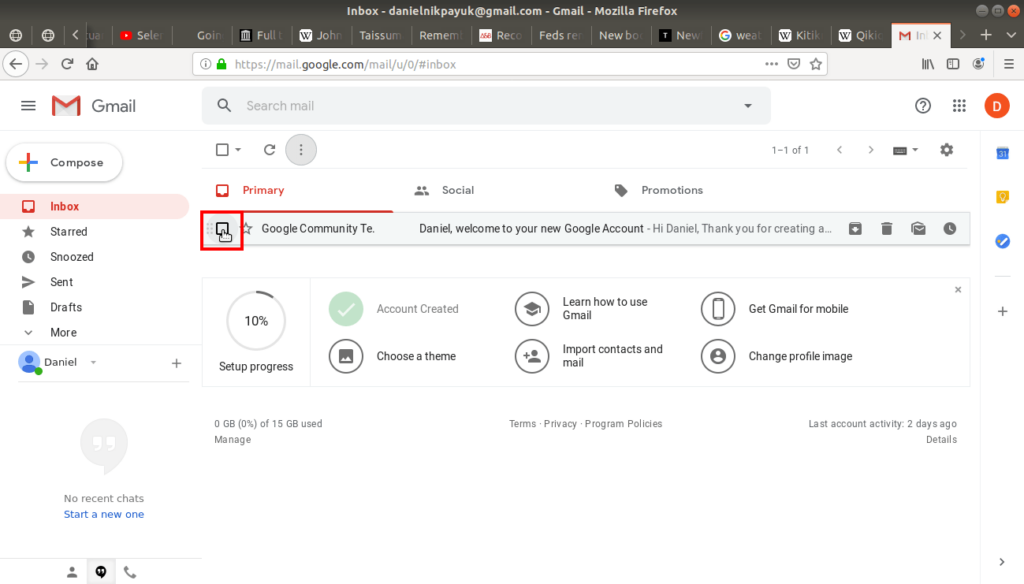
Task: Show search options dropdown arrow
Action: click(x=748, y=106)
